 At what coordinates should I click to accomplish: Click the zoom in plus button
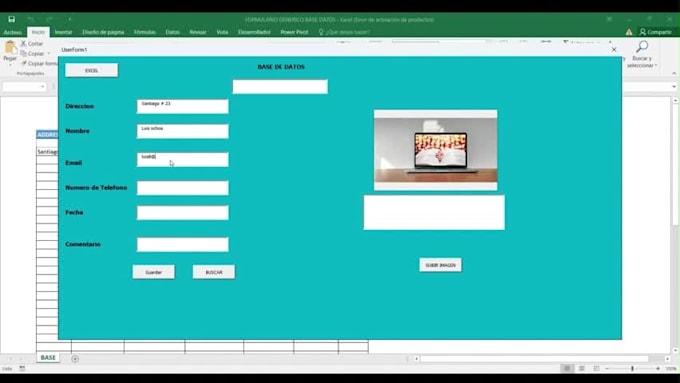658,368
